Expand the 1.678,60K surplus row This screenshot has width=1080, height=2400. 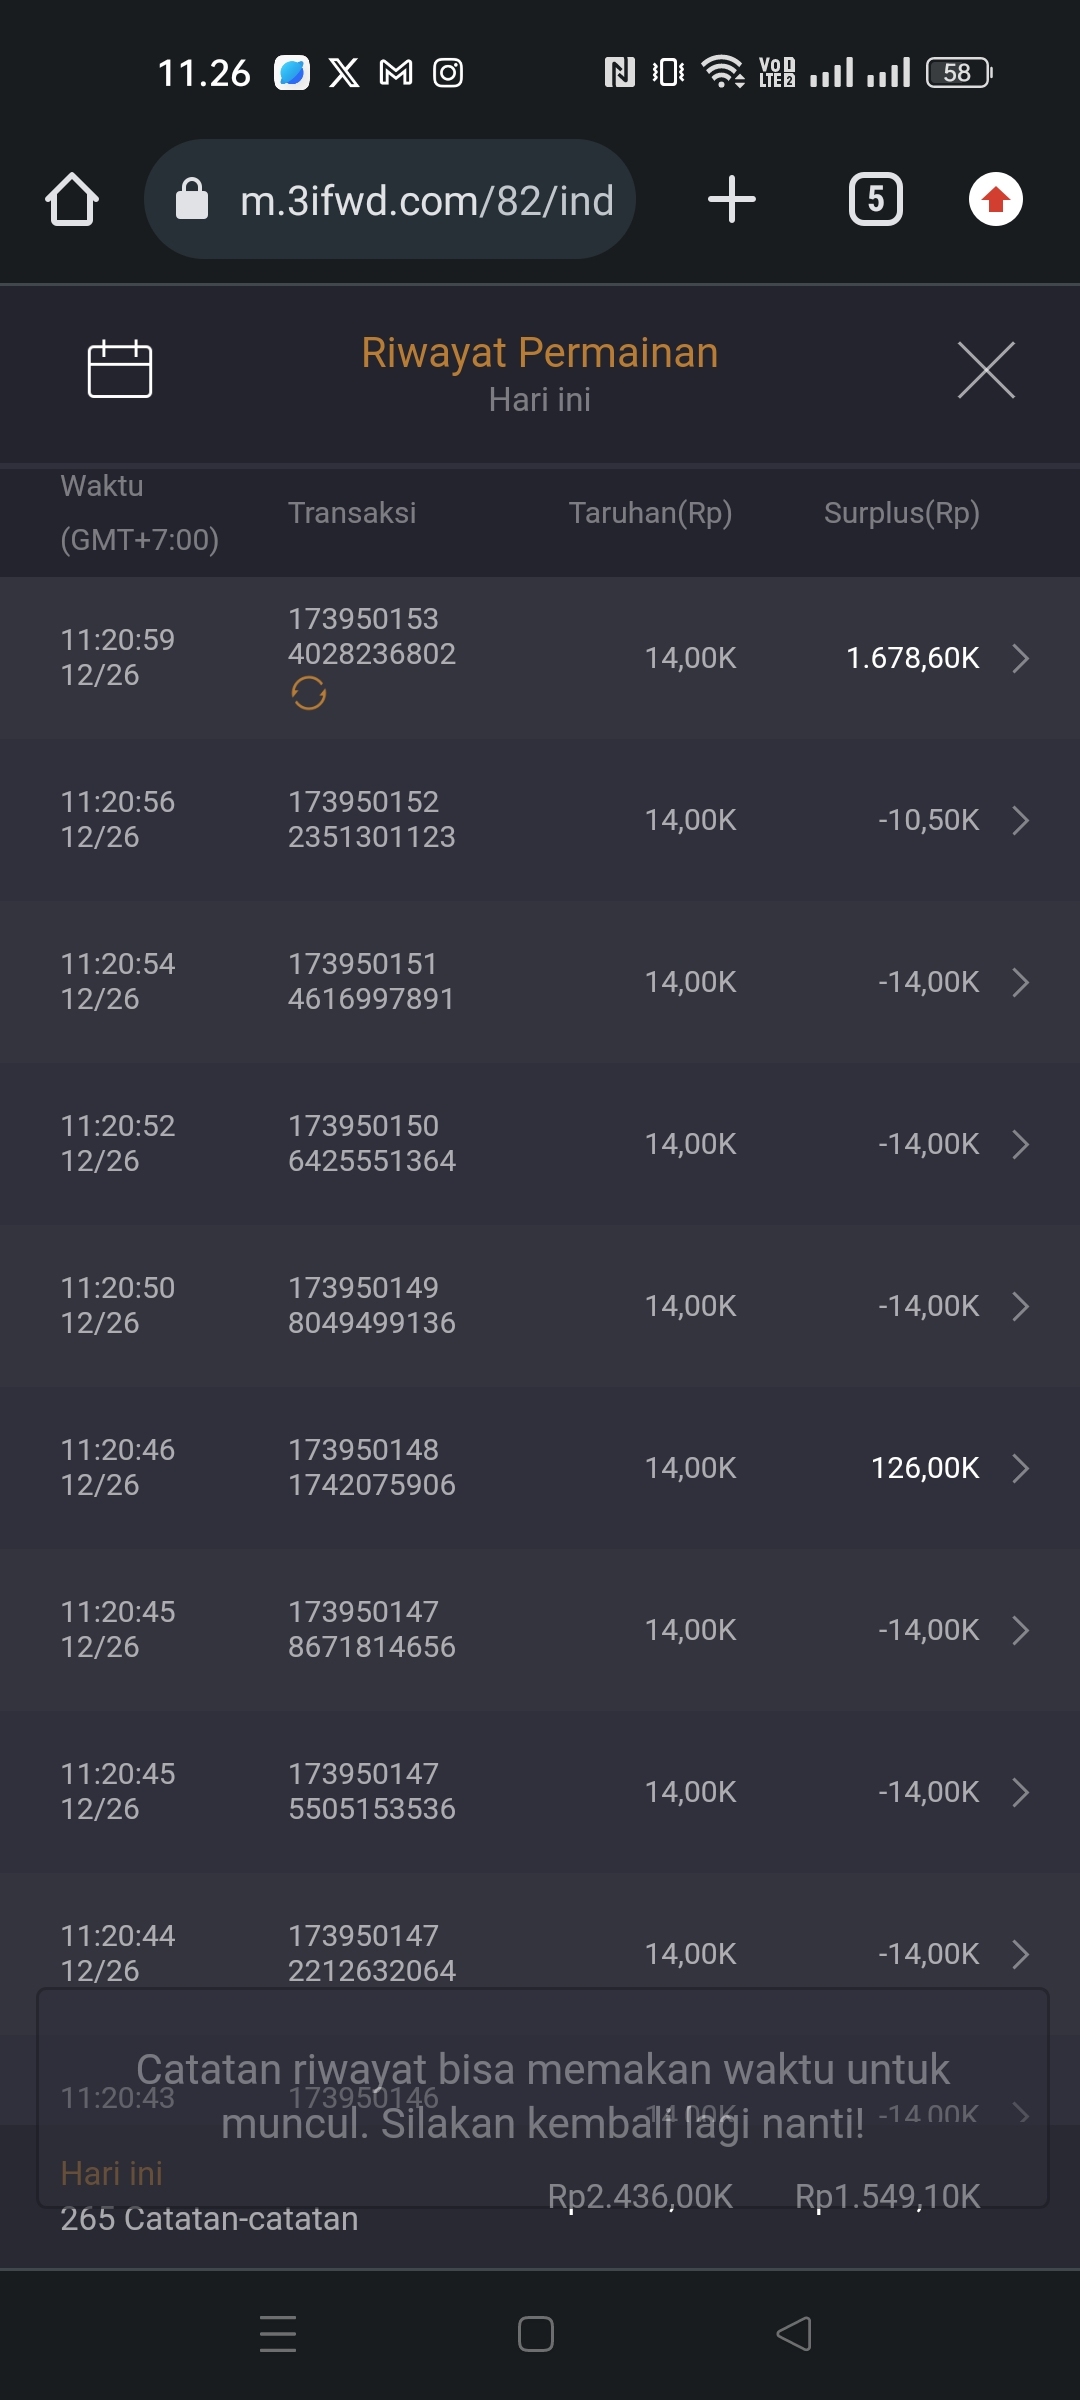coord(1020,658)
